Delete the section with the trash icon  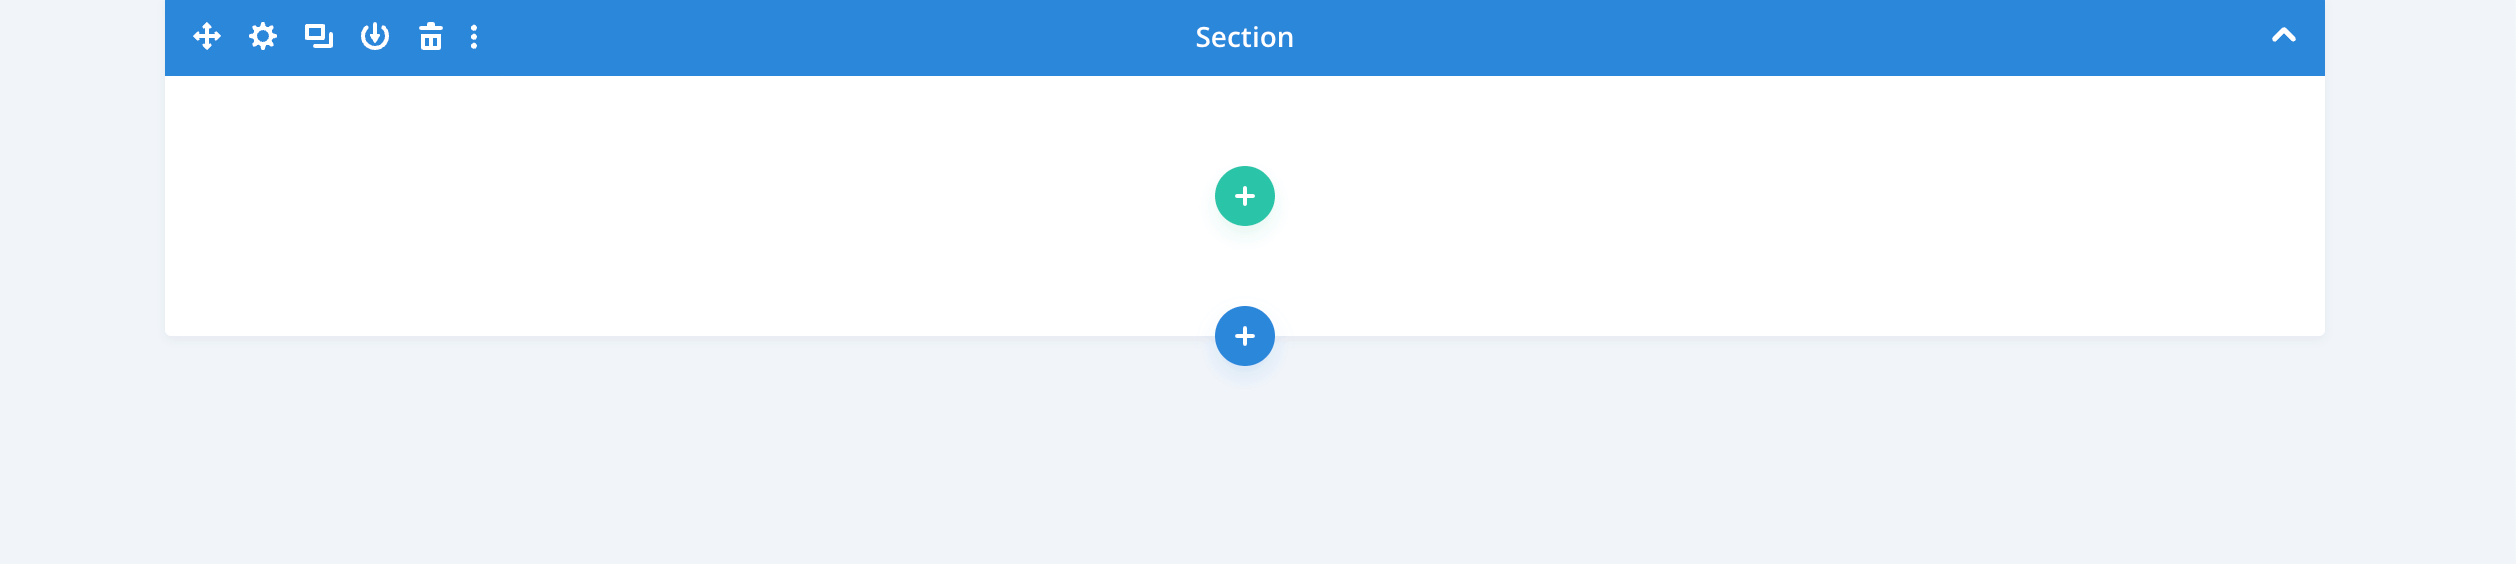pyautogui.click(x=431, y=37)
